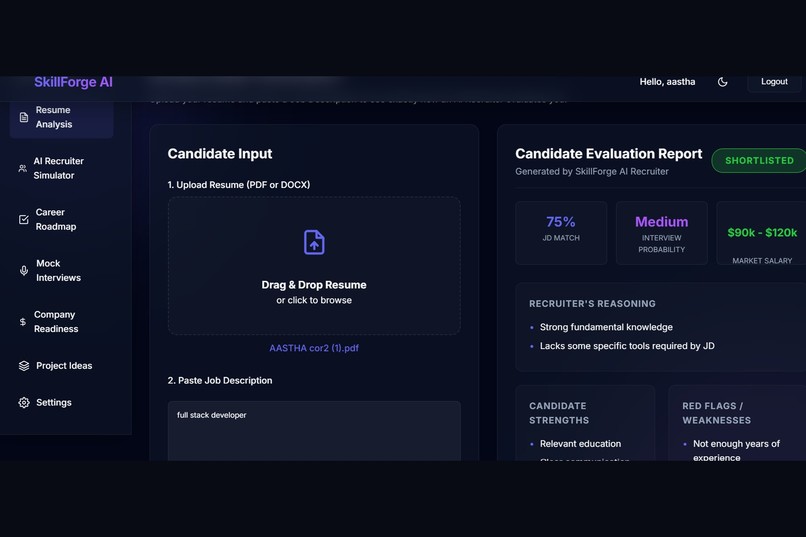Click the or click to browse text
The width and height of the screenshot is (806, 537).
click(314, 300)
